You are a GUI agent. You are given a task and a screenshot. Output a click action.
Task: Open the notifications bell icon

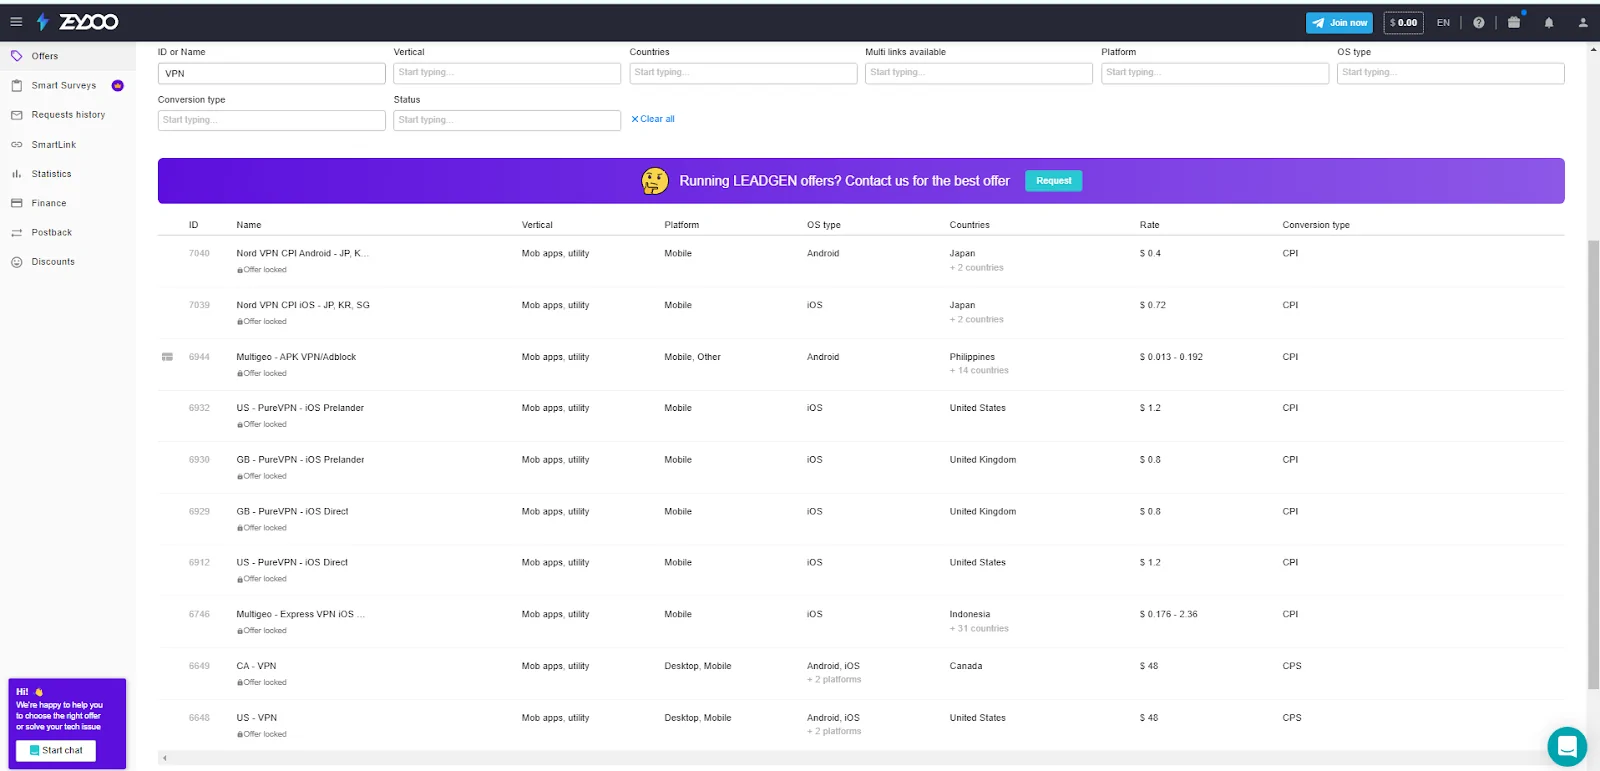click(1548, 23)
